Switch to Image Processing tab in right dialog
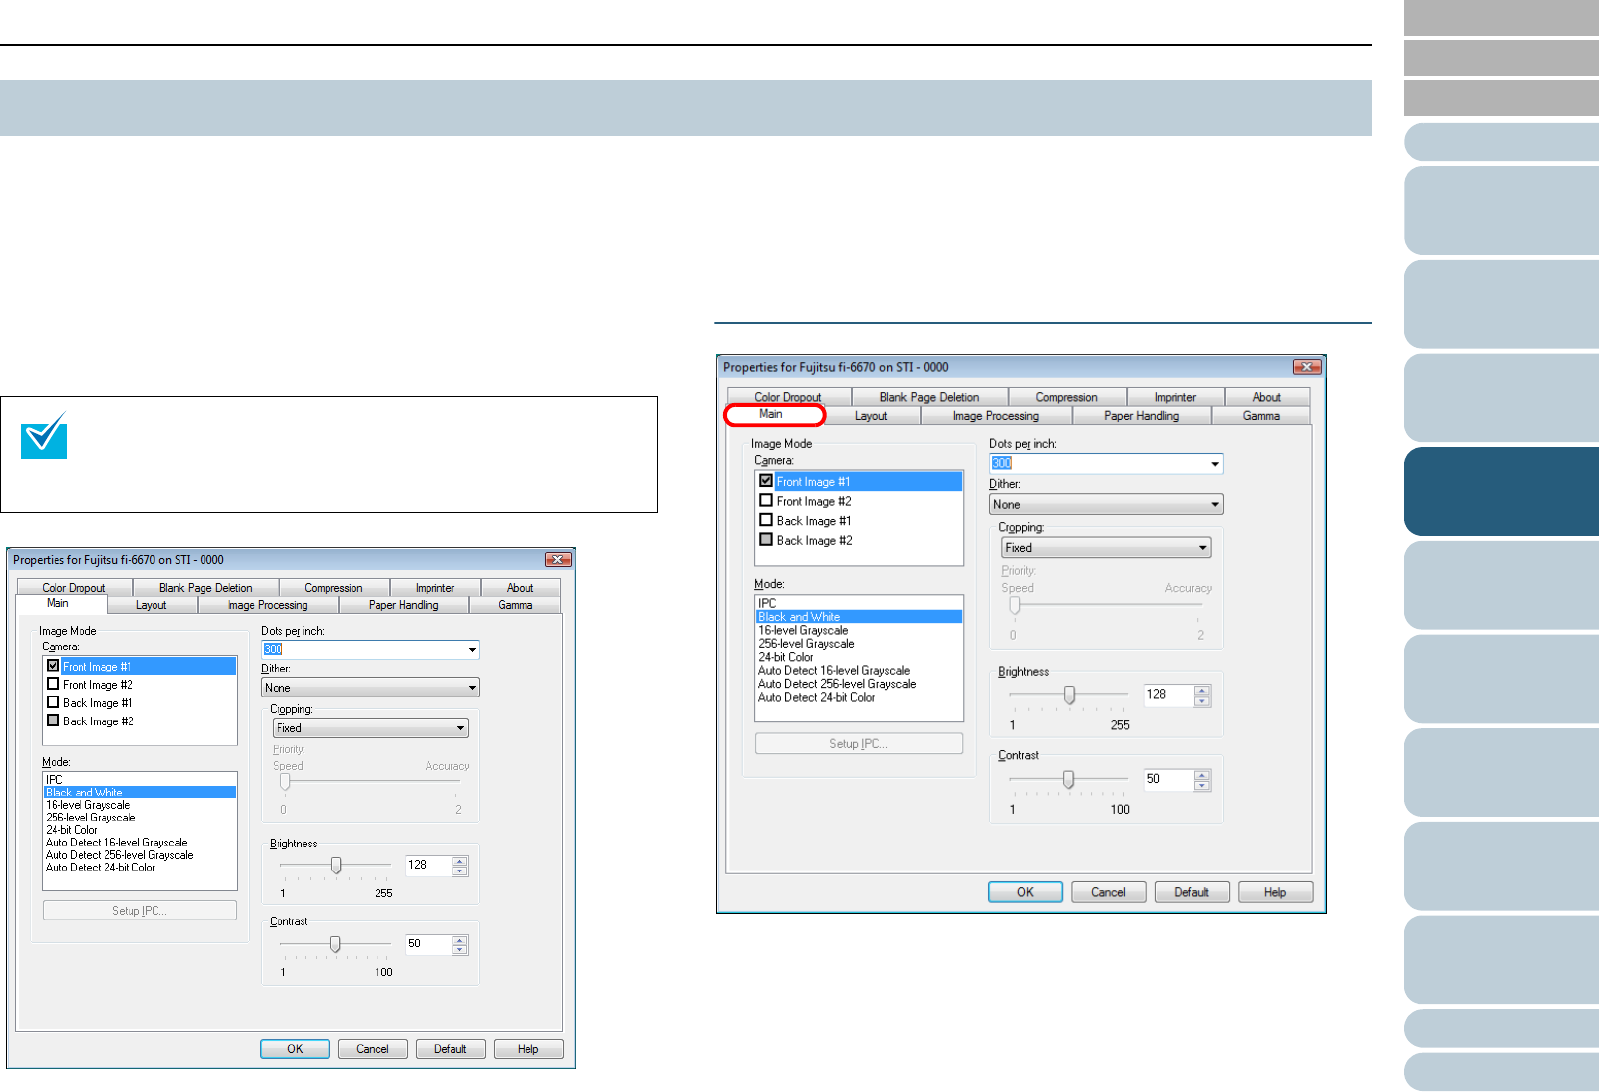Screen dimensions: 1599x1092 click(x=995, y=416)
